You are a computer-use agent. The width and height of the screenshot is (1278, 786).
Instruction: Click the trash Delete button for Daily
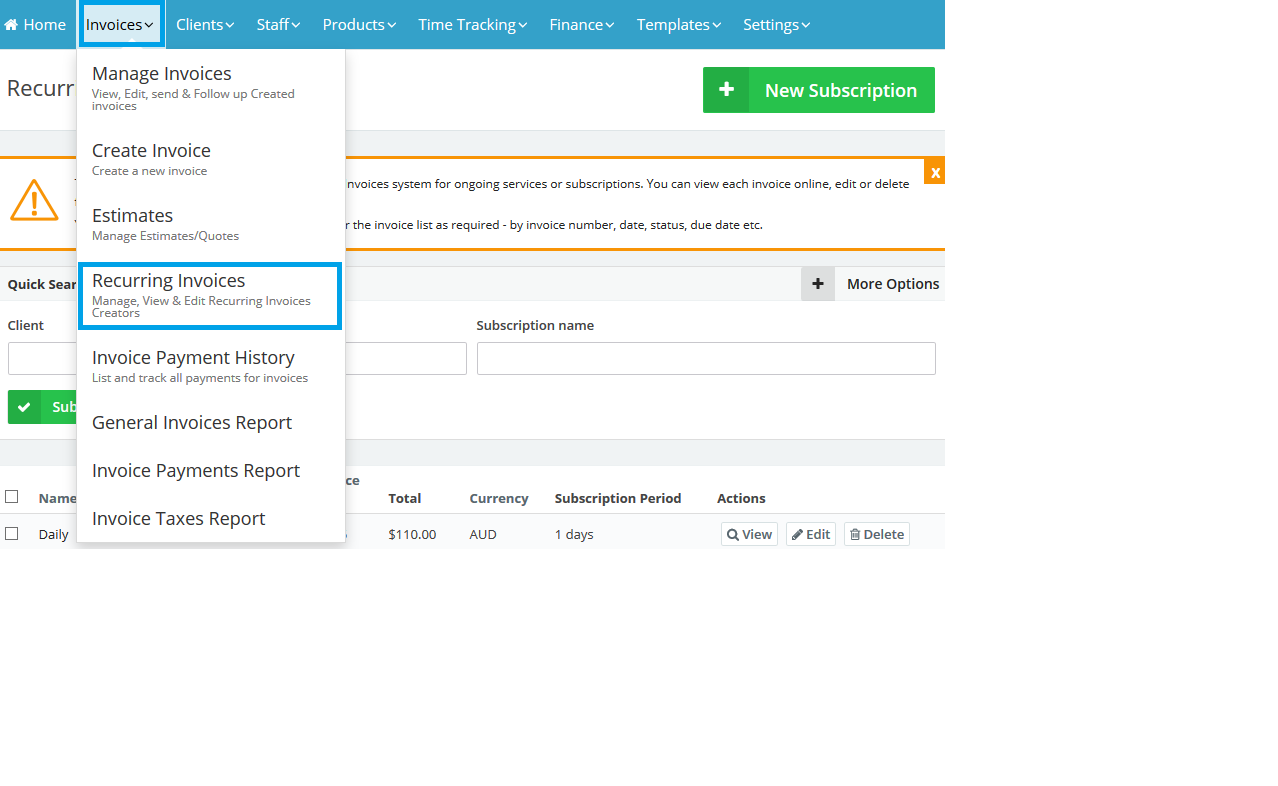876,534
